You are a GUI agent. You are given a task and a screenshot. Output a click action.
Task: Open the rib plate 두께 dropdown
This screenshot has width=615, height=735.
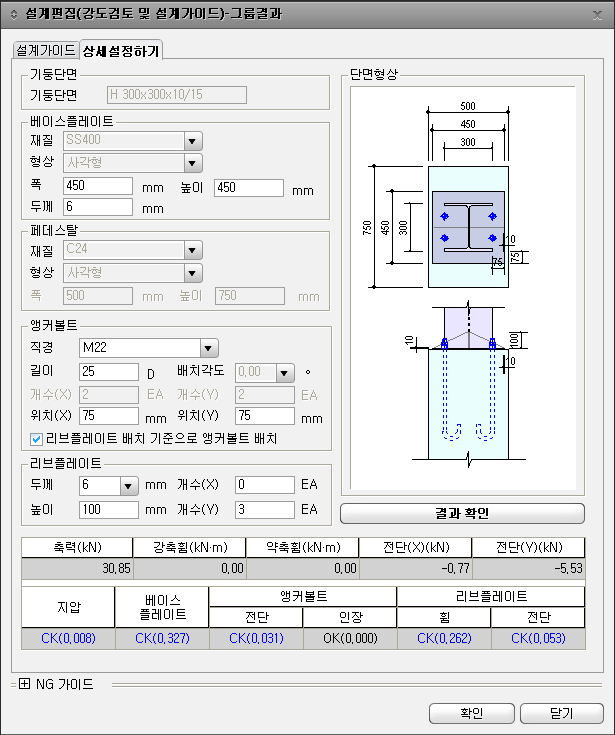point(128,486)
